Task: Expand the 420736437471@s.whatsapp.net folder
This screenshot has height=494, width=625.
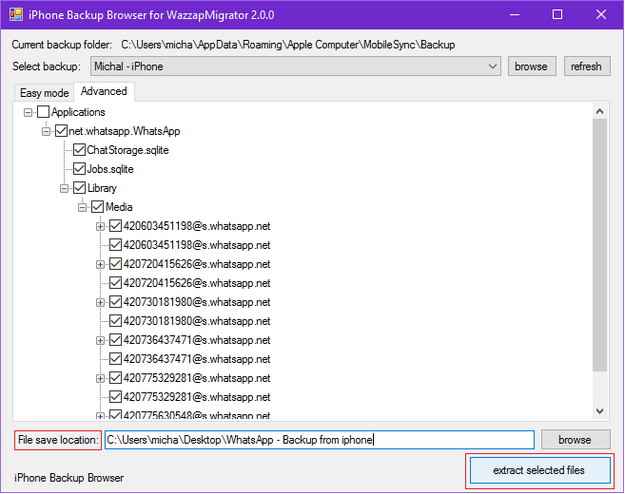Action: tap(100, 340)
